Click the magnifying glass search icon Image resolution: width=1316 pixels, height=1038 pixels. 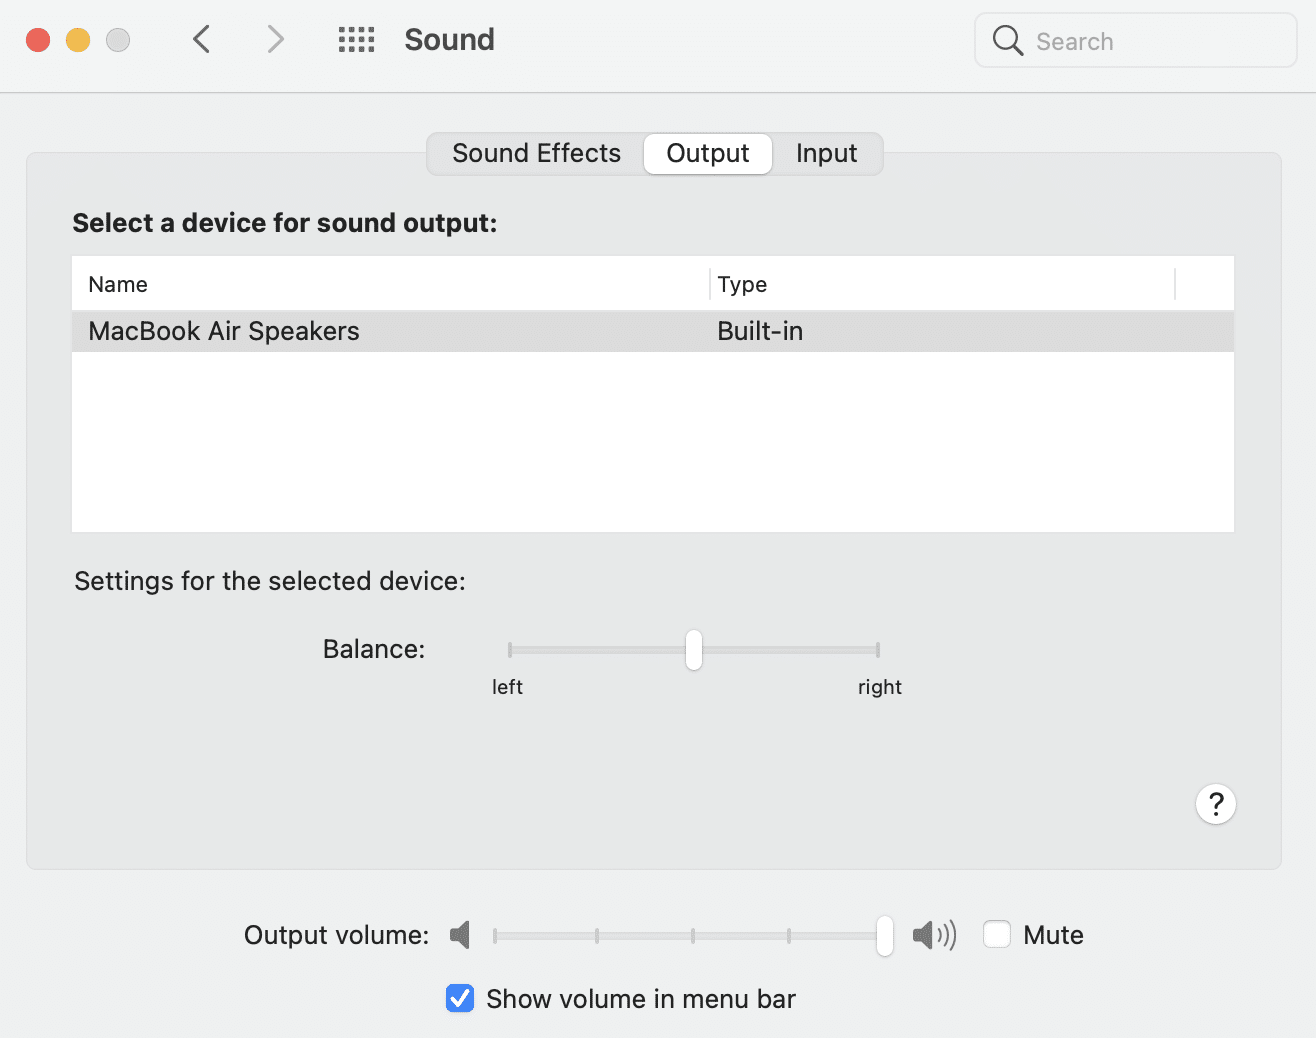[1006, 41]
